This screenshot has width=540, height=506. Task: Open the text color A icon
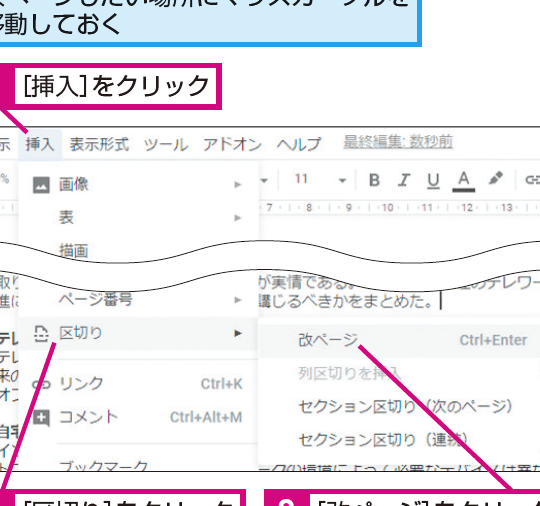[x=464, y=181]
